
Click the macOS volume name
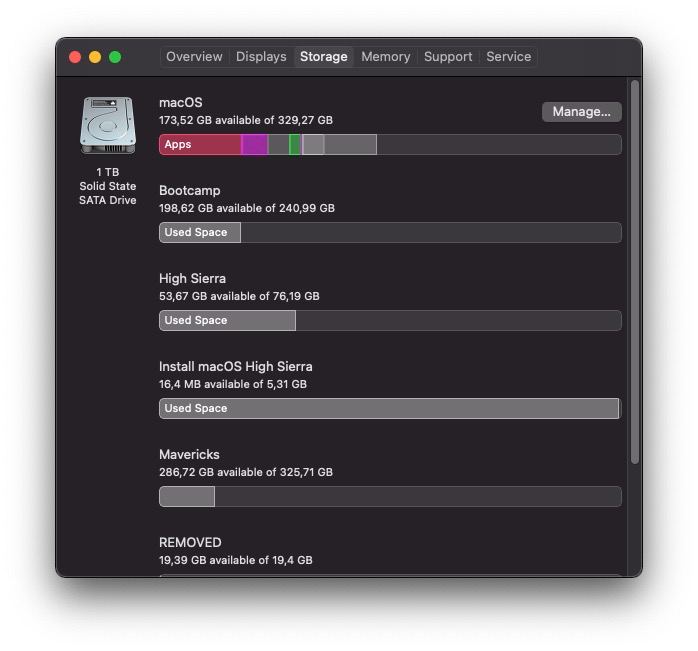(181, 102)
